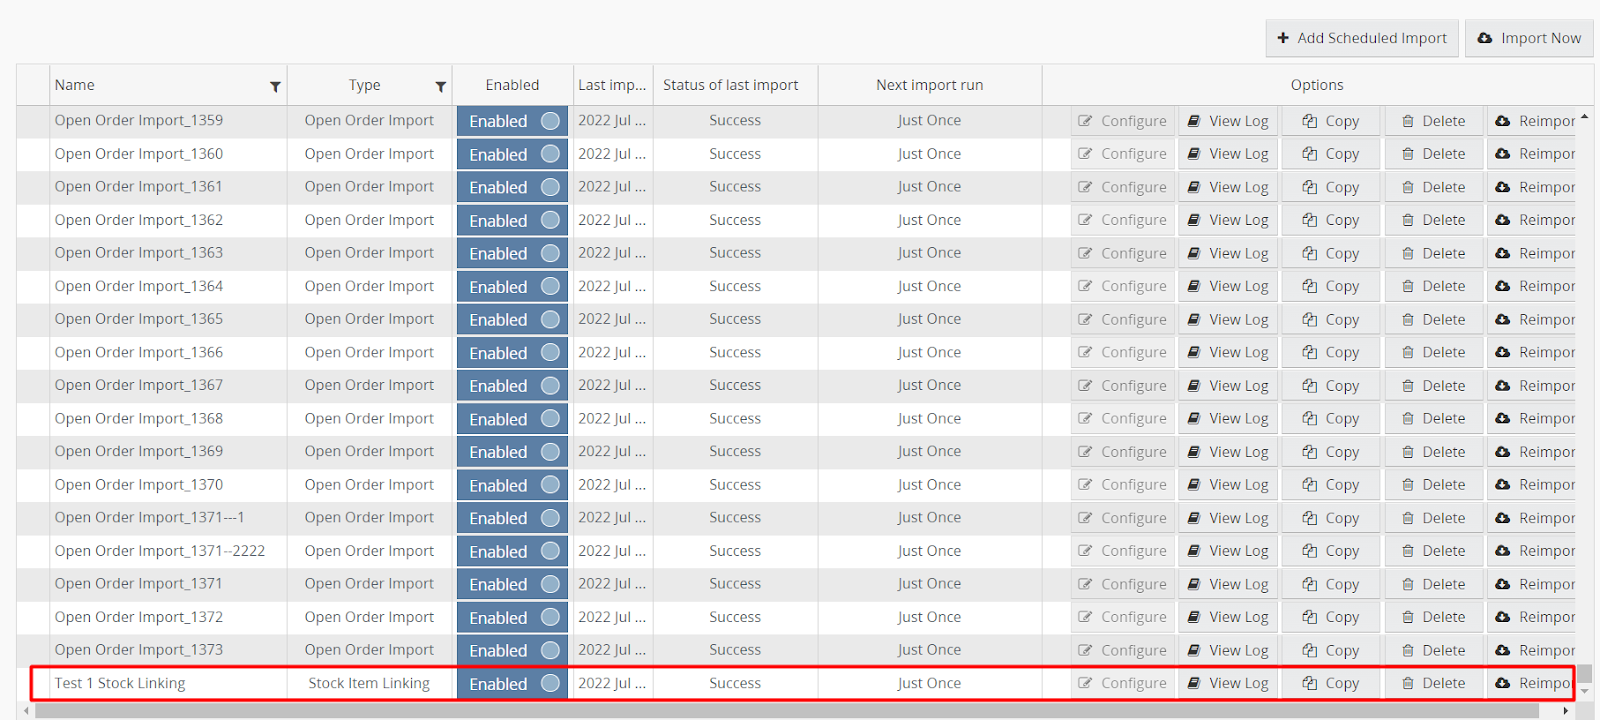Image resolution: width=1600 pixels, height=720 pixels.
Task: View Log for Open Order Import_1364
Action: [x=1228, y=286]
